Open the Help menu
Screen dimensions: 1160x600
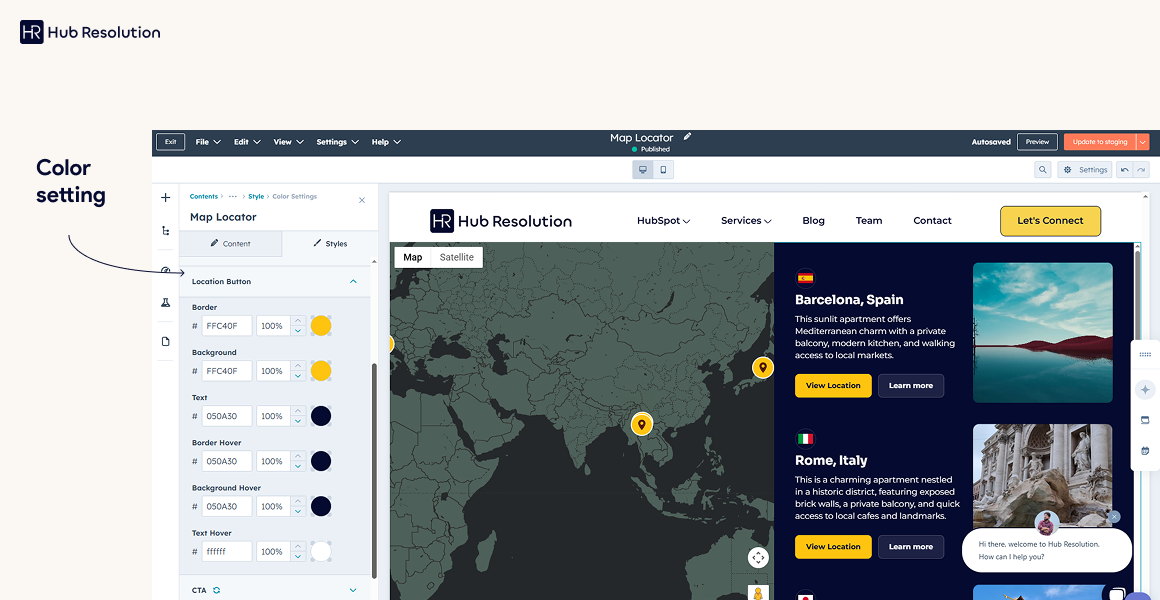(386, 142)
